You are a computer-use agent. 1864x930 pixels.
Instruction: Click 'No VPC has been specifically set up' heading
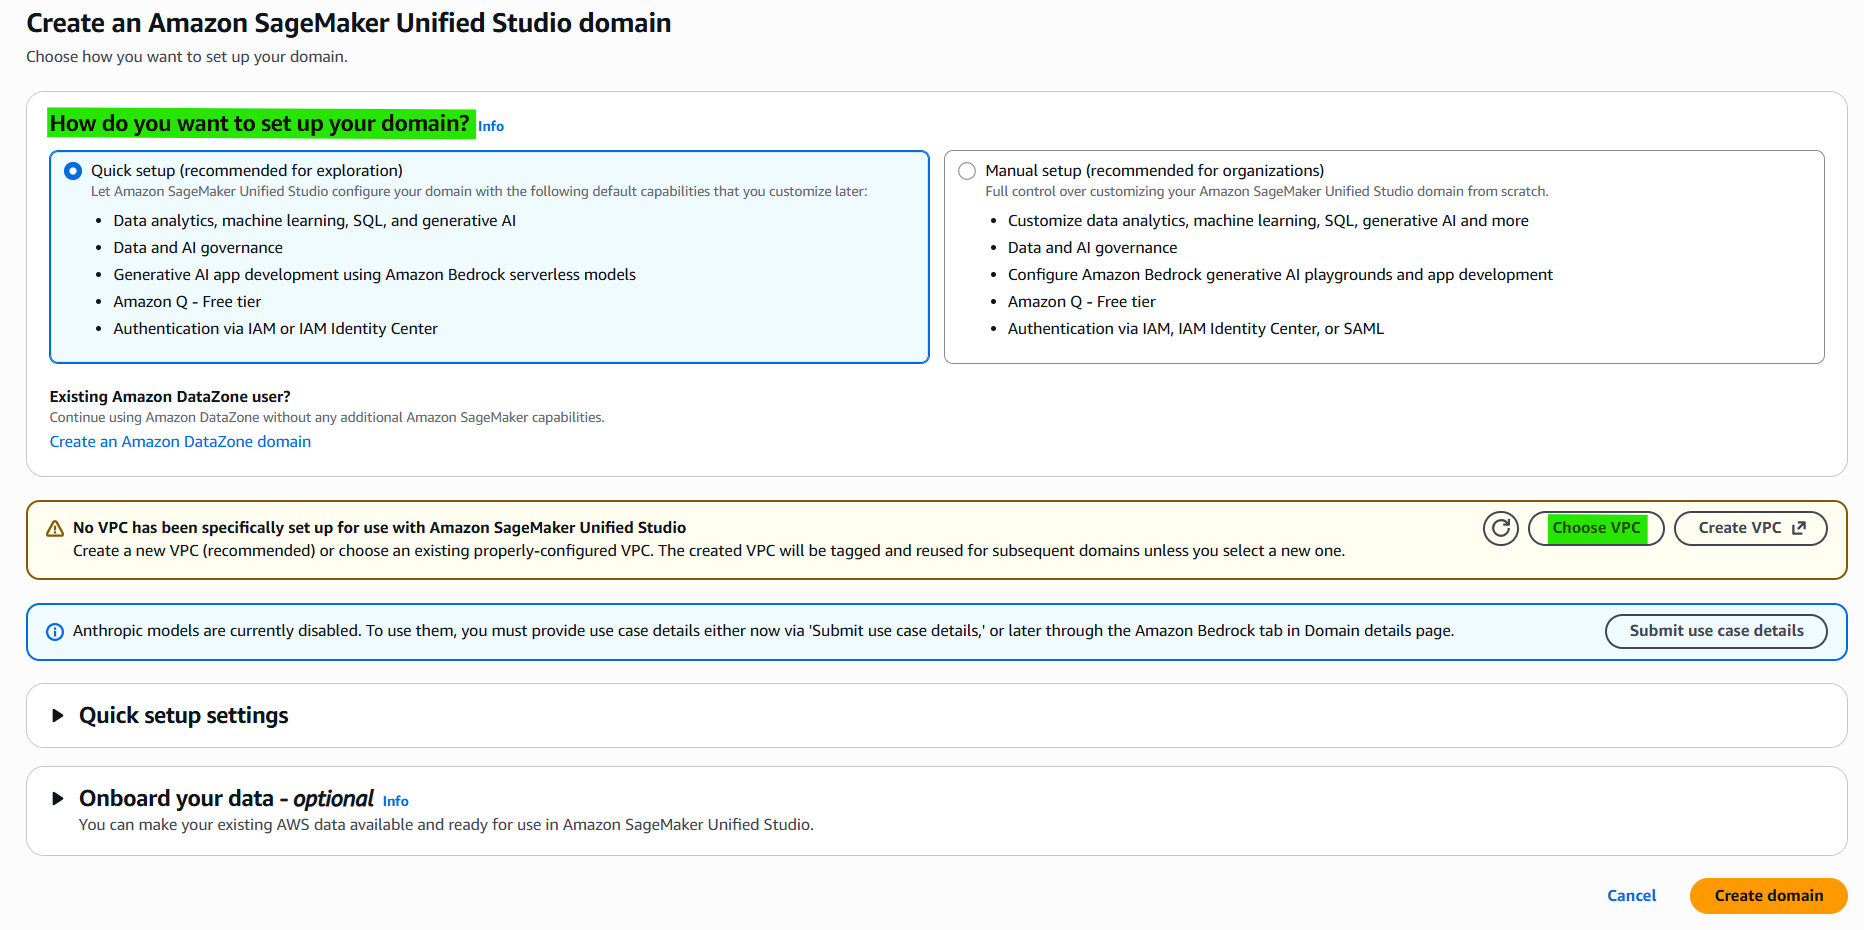[379, 528]
